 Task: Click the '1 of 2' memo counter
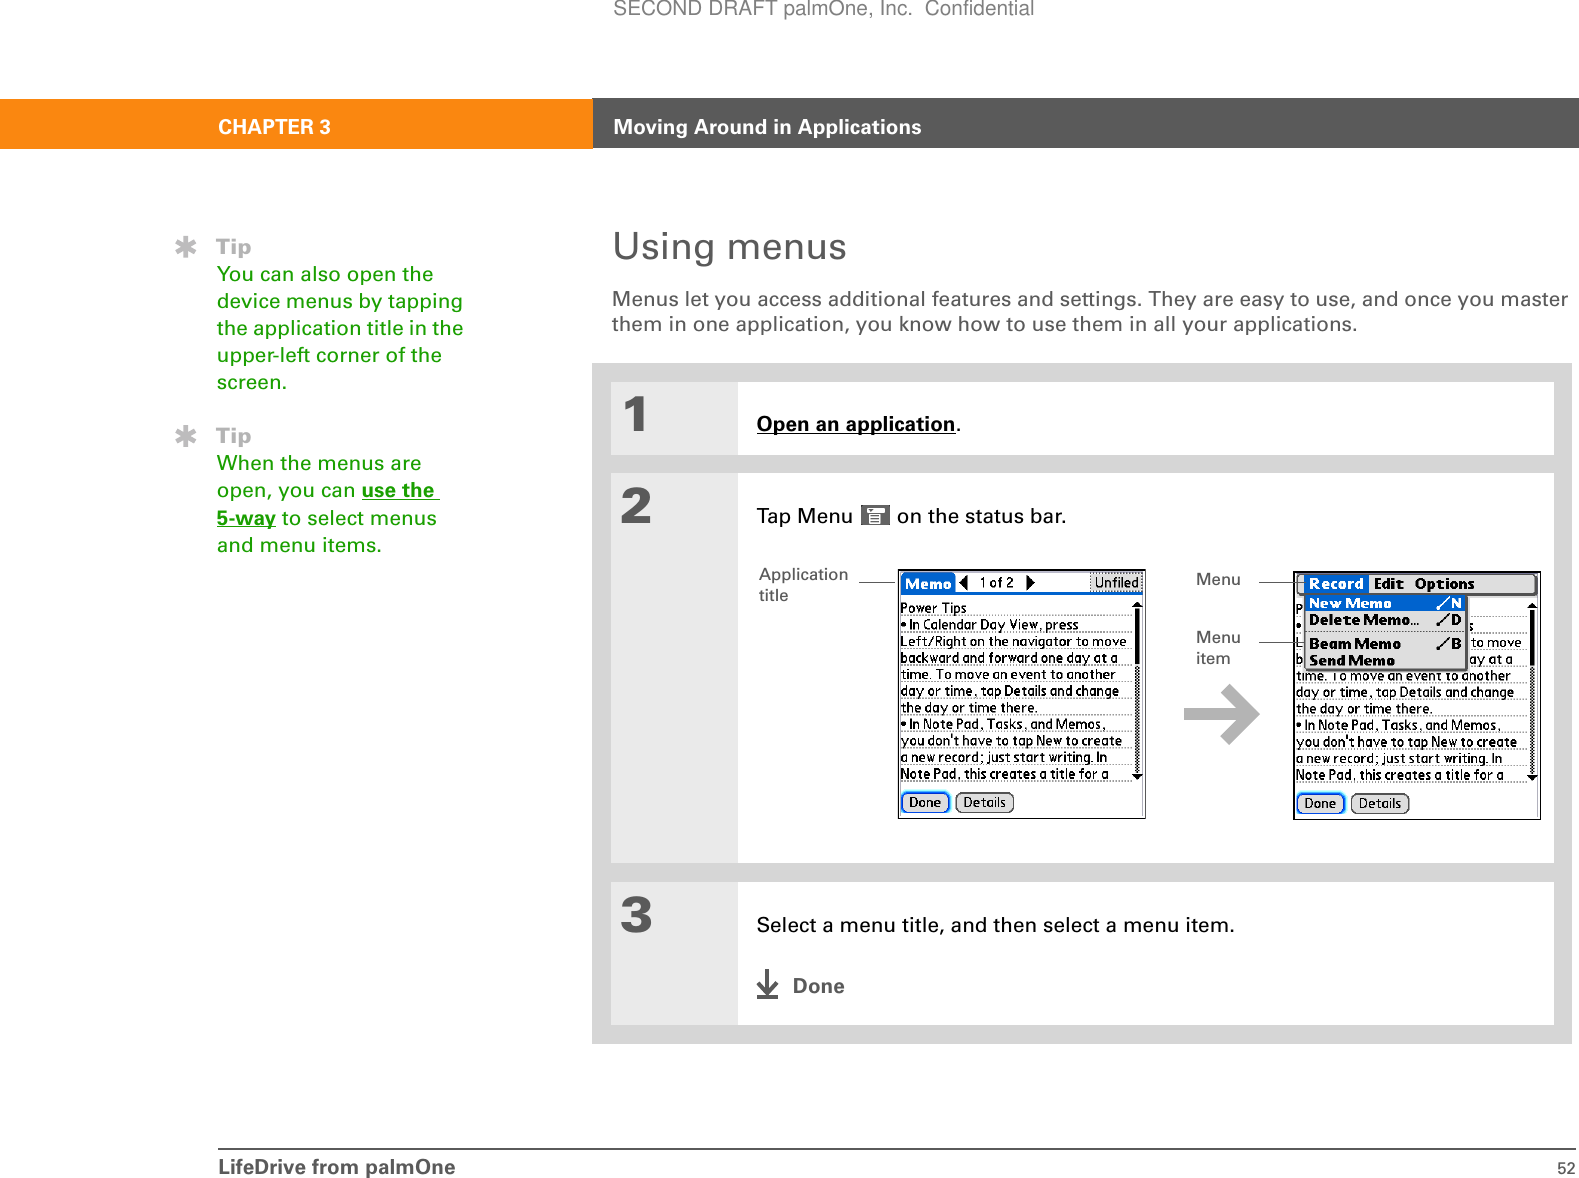[996, 583]
